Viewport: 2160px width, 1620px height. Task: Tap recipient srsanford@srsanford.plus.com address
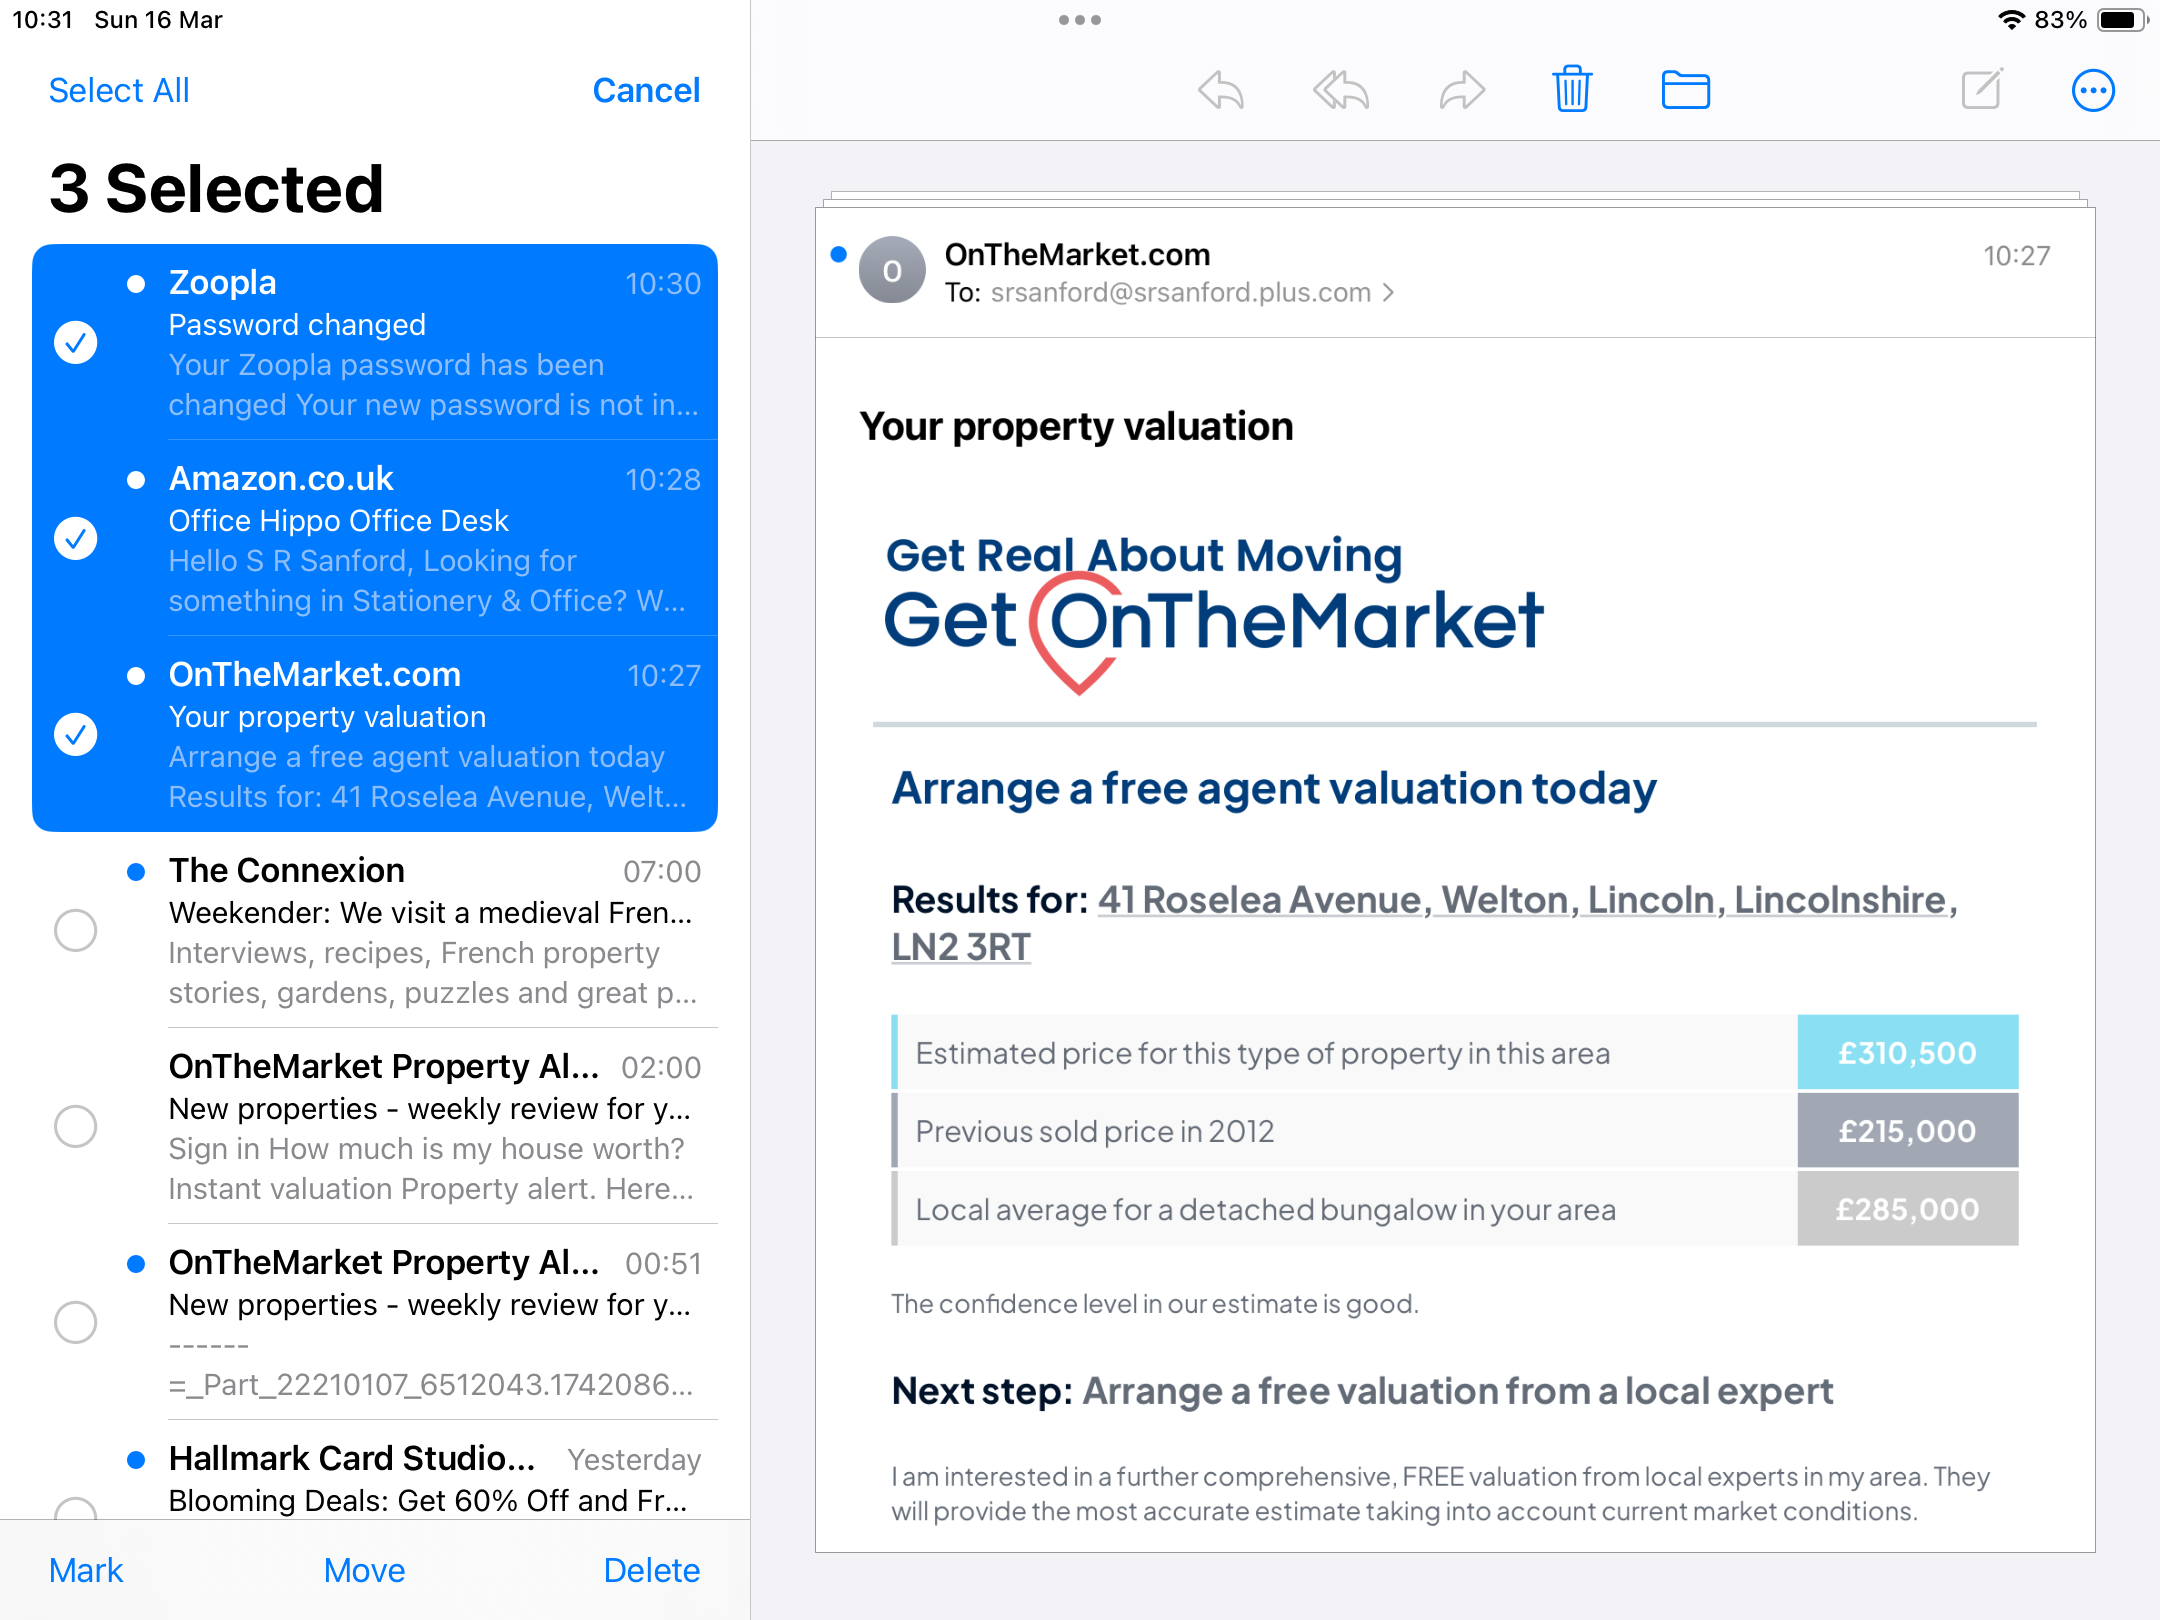tap(1180, 293)
